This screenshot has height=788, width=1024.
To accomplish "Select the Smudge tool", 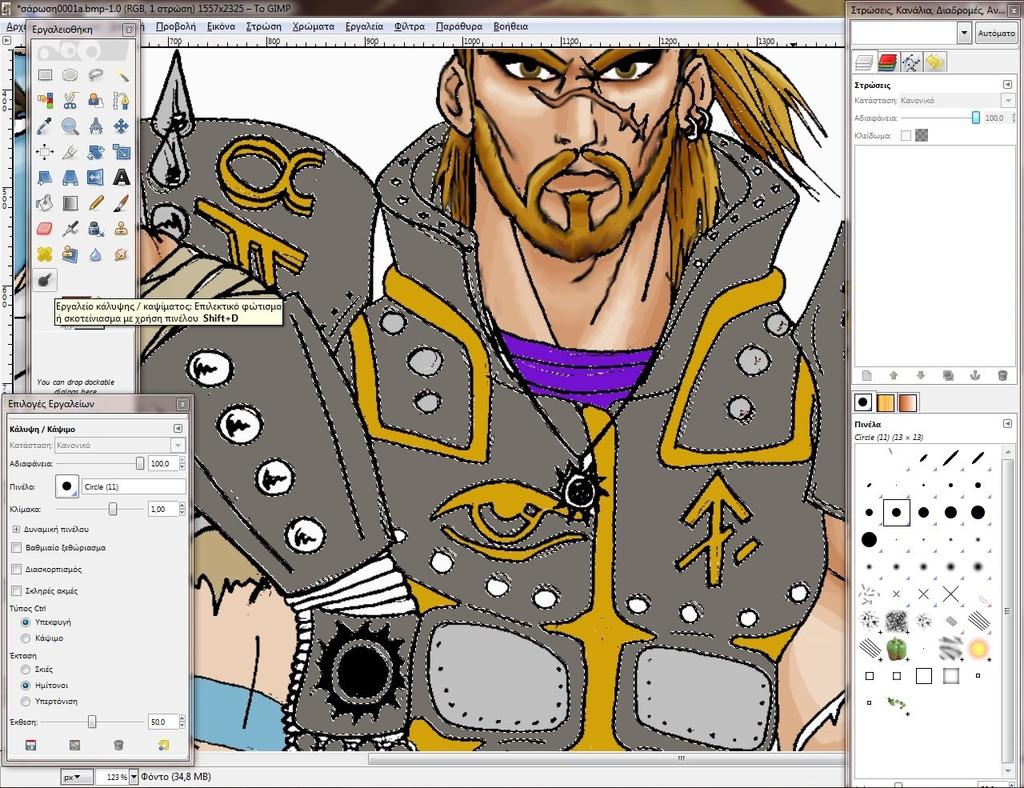I will pyautogui.click(x=121, y=254).
